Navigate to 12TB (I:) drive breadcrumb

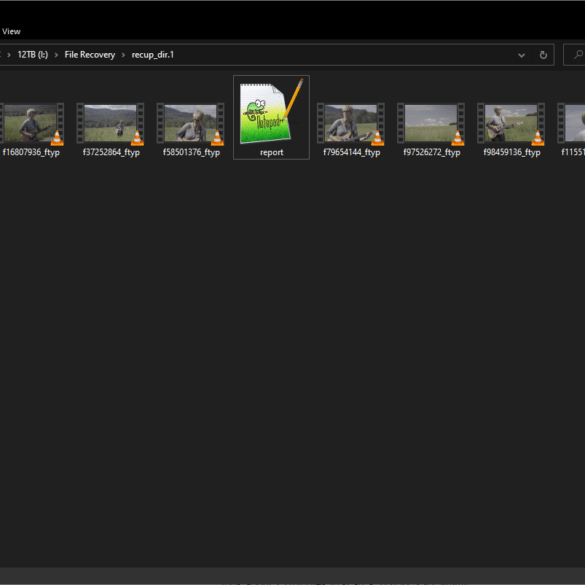pos(33,55)
